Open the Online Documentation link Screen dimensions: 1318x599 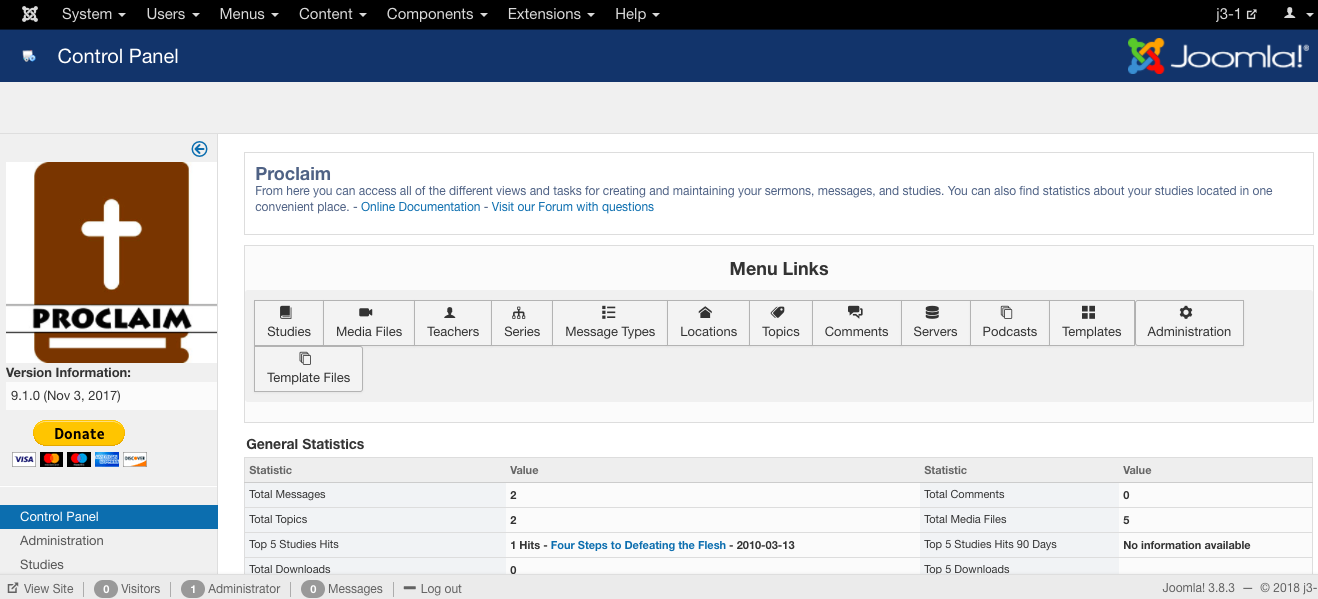pos(421,207)
